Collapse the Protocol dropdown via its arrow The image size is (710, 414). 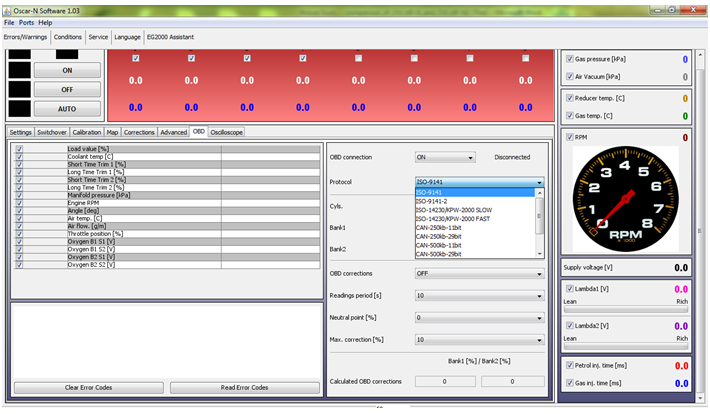pos(539,182)
